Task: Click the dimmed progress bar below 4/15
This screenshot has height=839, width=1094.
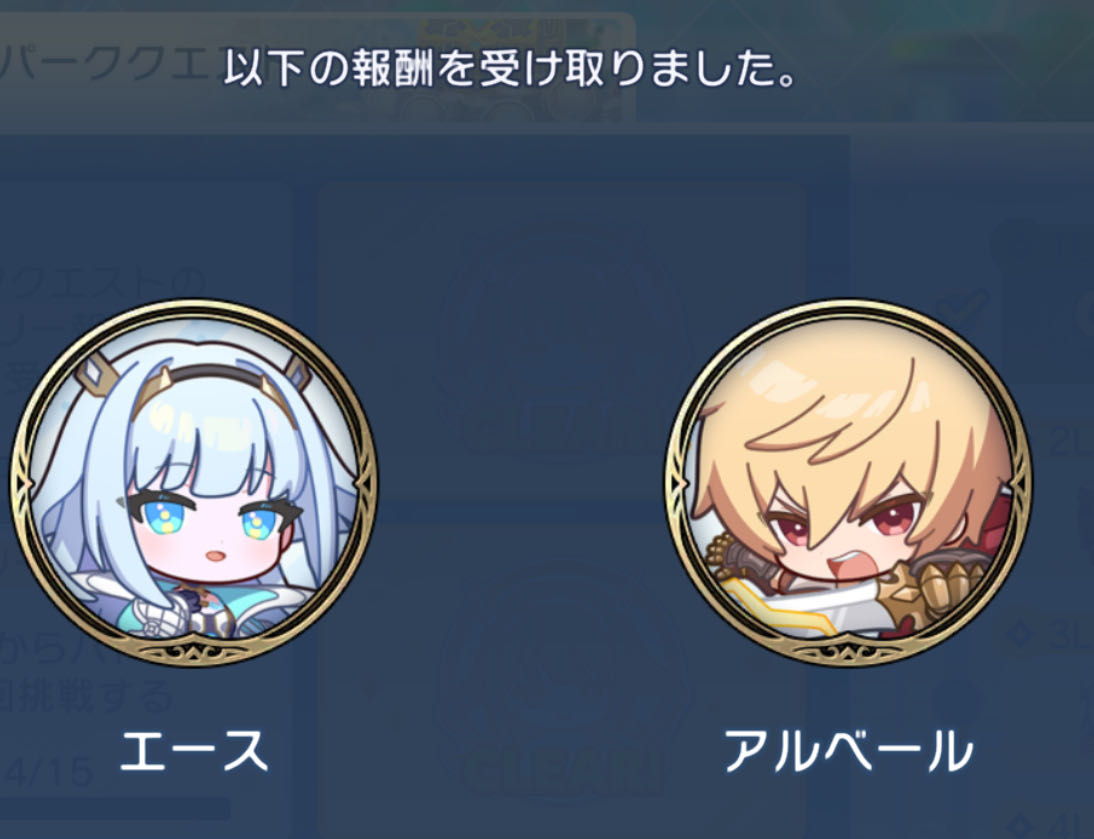Action: 115,809
